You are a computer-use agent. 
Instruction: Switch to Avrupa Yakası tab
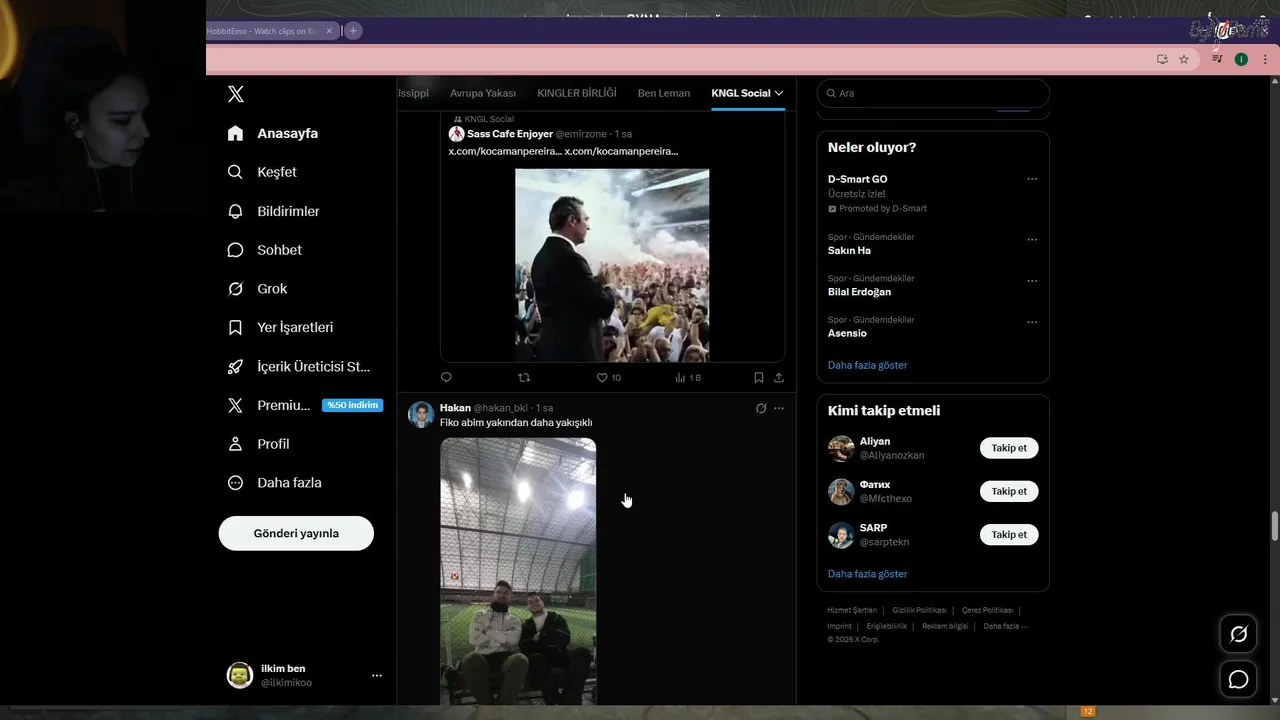click(483, 93)
